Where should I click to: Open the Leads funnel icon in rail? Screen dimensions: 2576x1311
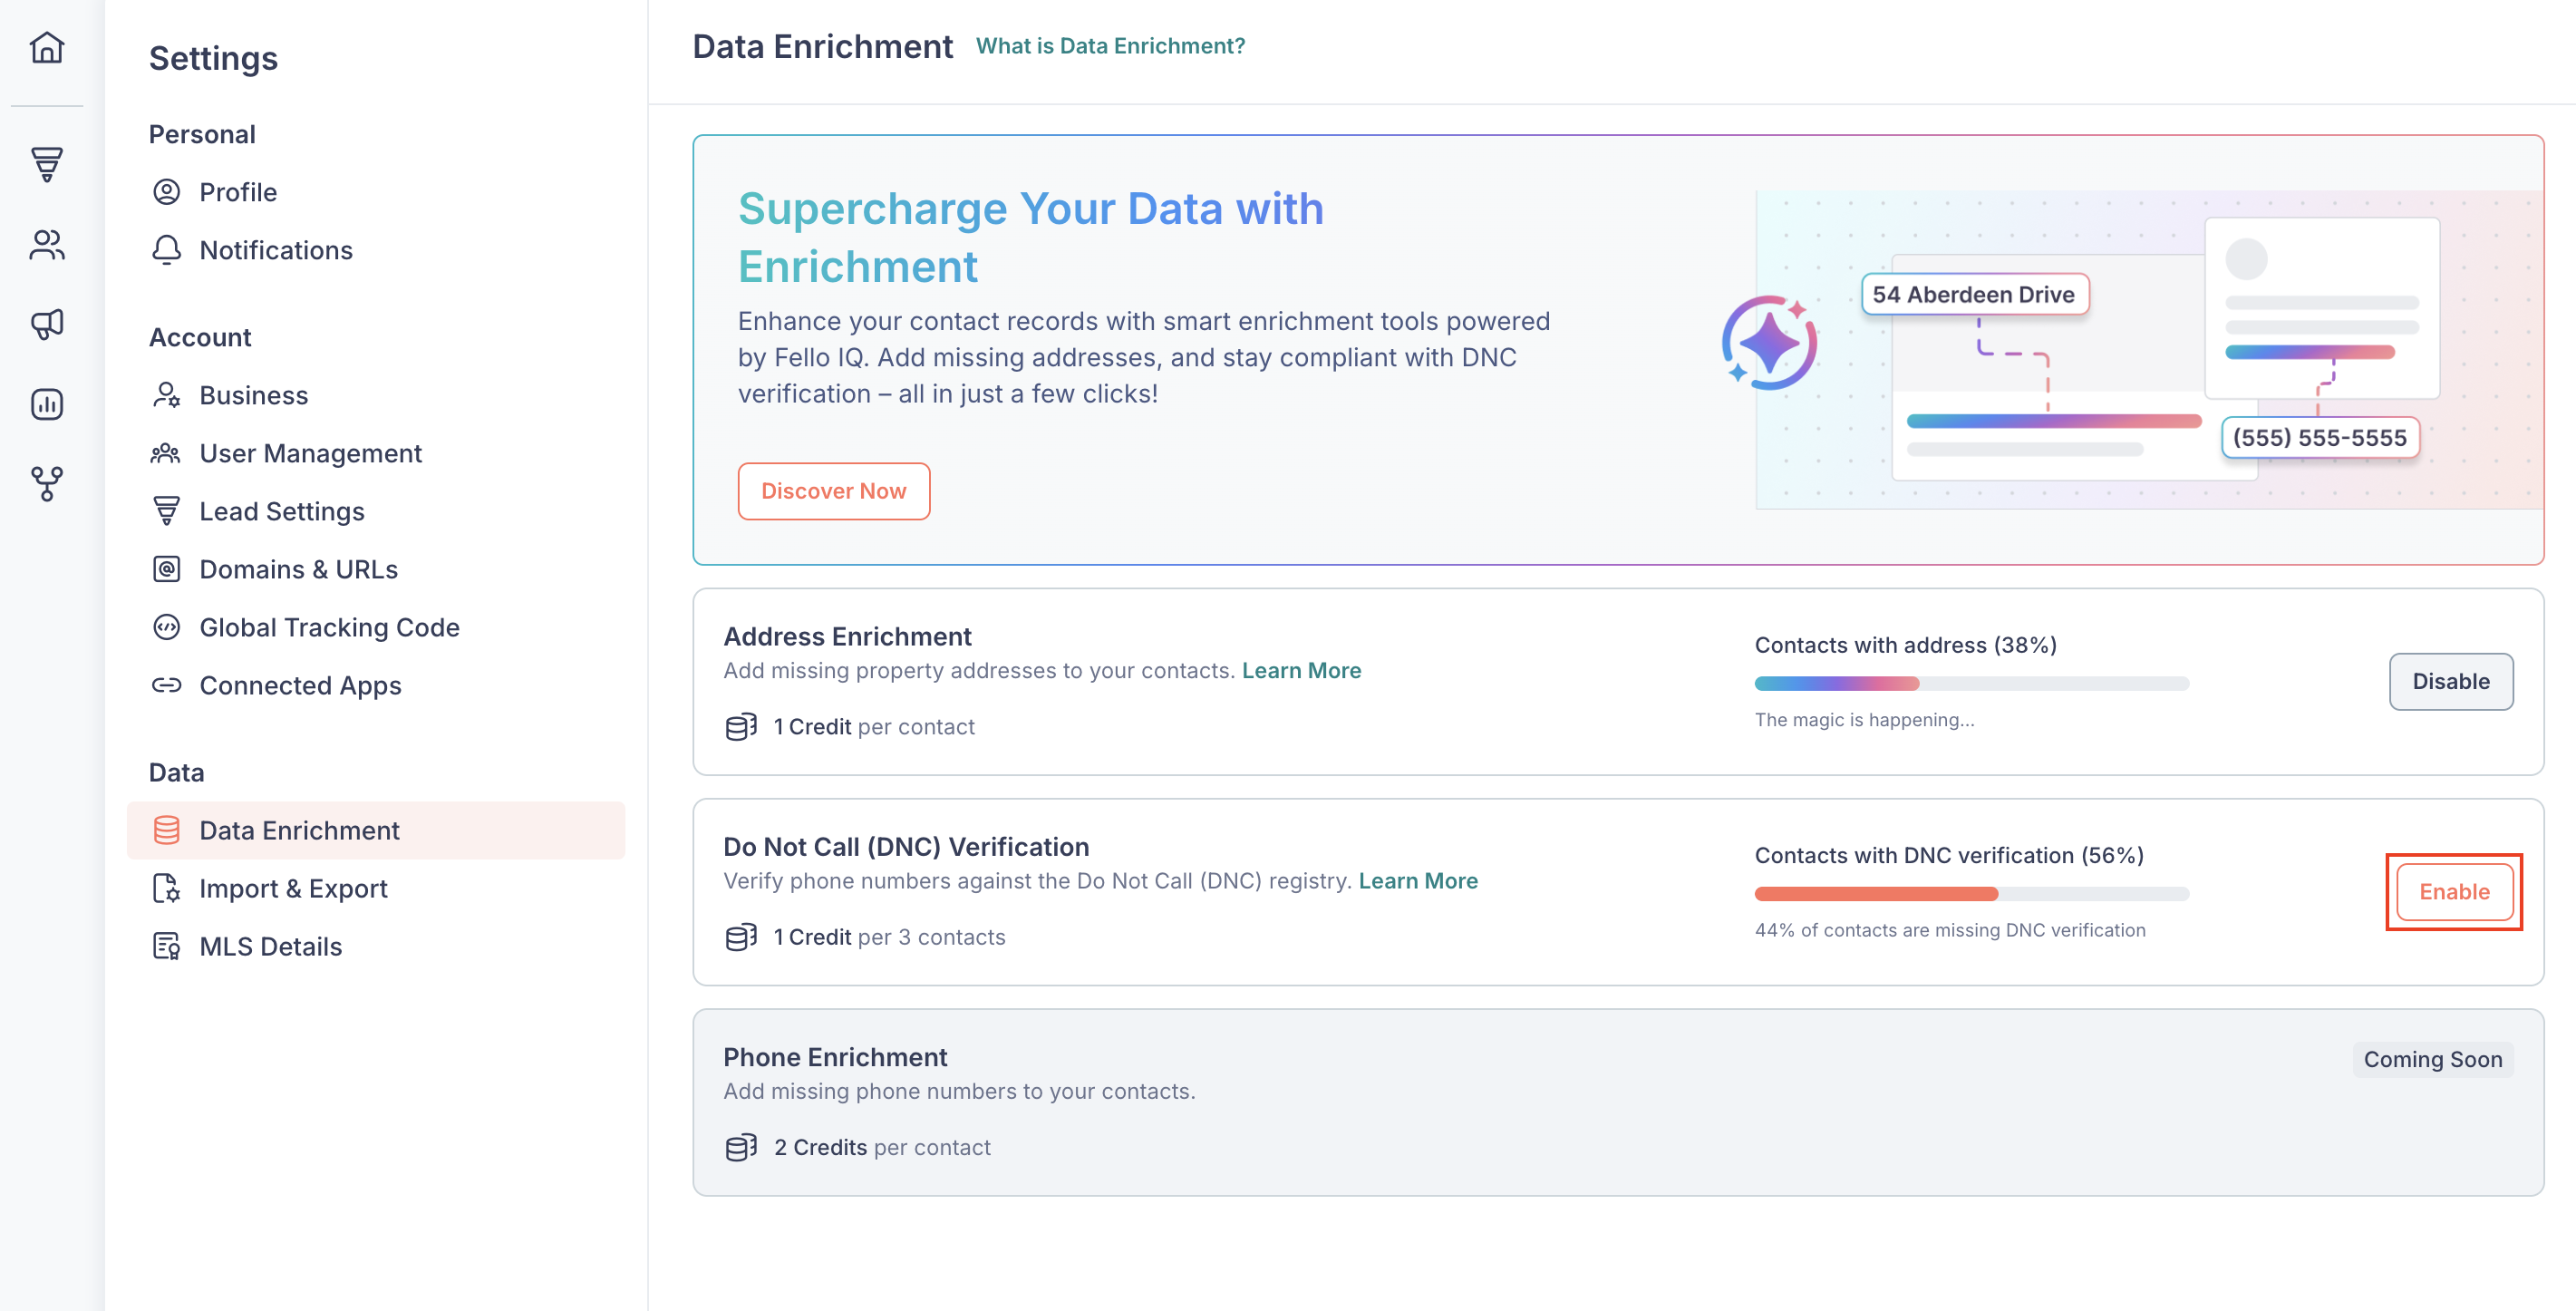47,164
